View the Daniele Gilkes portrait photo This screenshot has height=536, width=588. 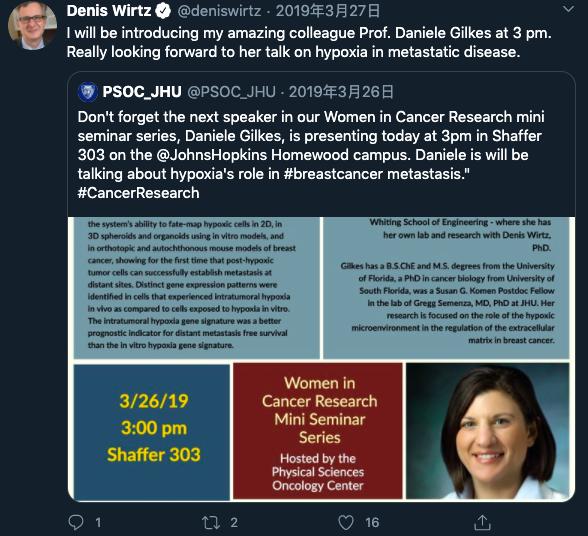488,431
